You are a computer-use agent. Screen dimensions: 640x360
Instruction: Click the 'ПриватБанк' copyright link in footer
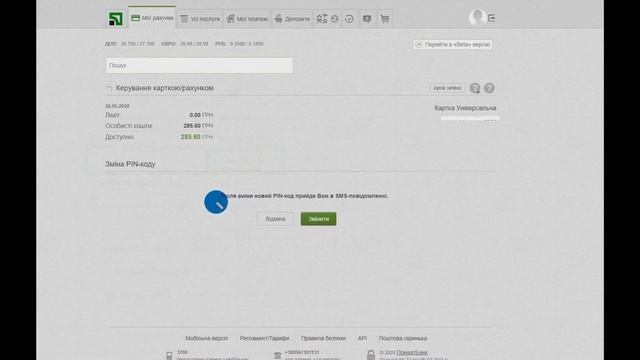412,352
